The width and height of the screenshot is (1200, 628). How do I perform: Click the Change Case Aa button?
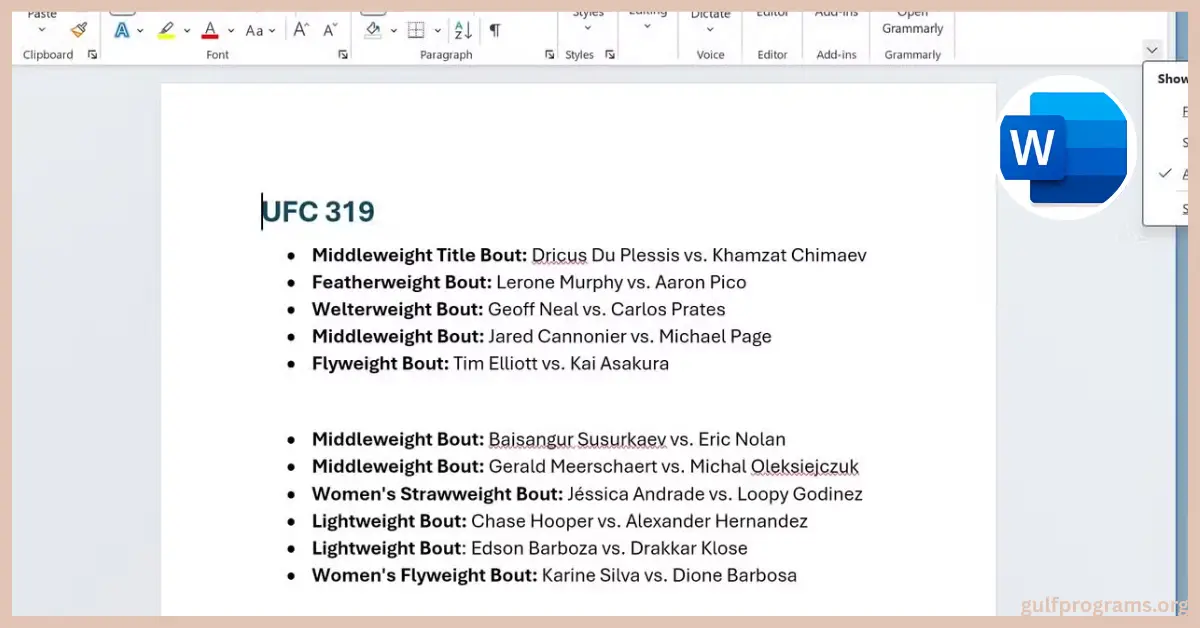coord(255,30)
